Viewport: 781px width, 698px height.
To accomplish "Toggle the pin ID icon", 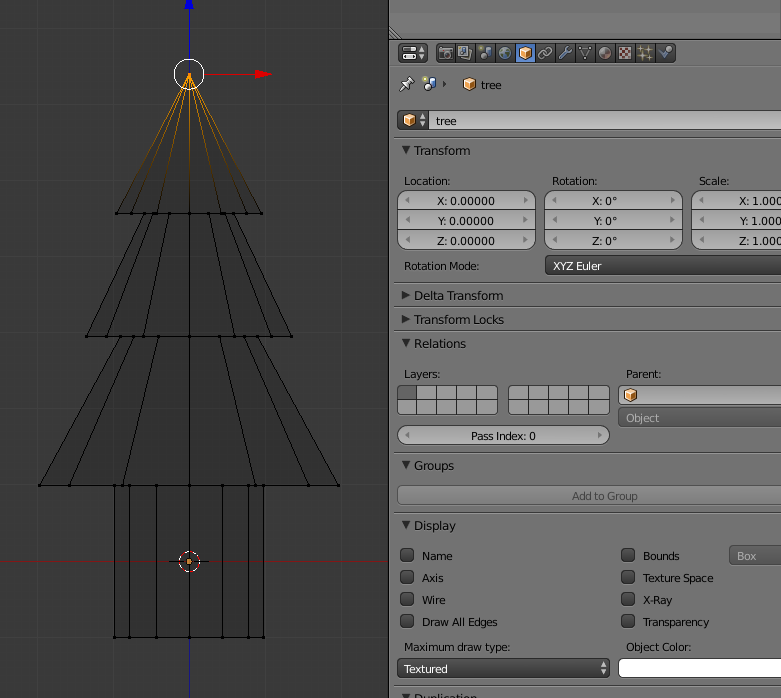I will coord(406,84).
